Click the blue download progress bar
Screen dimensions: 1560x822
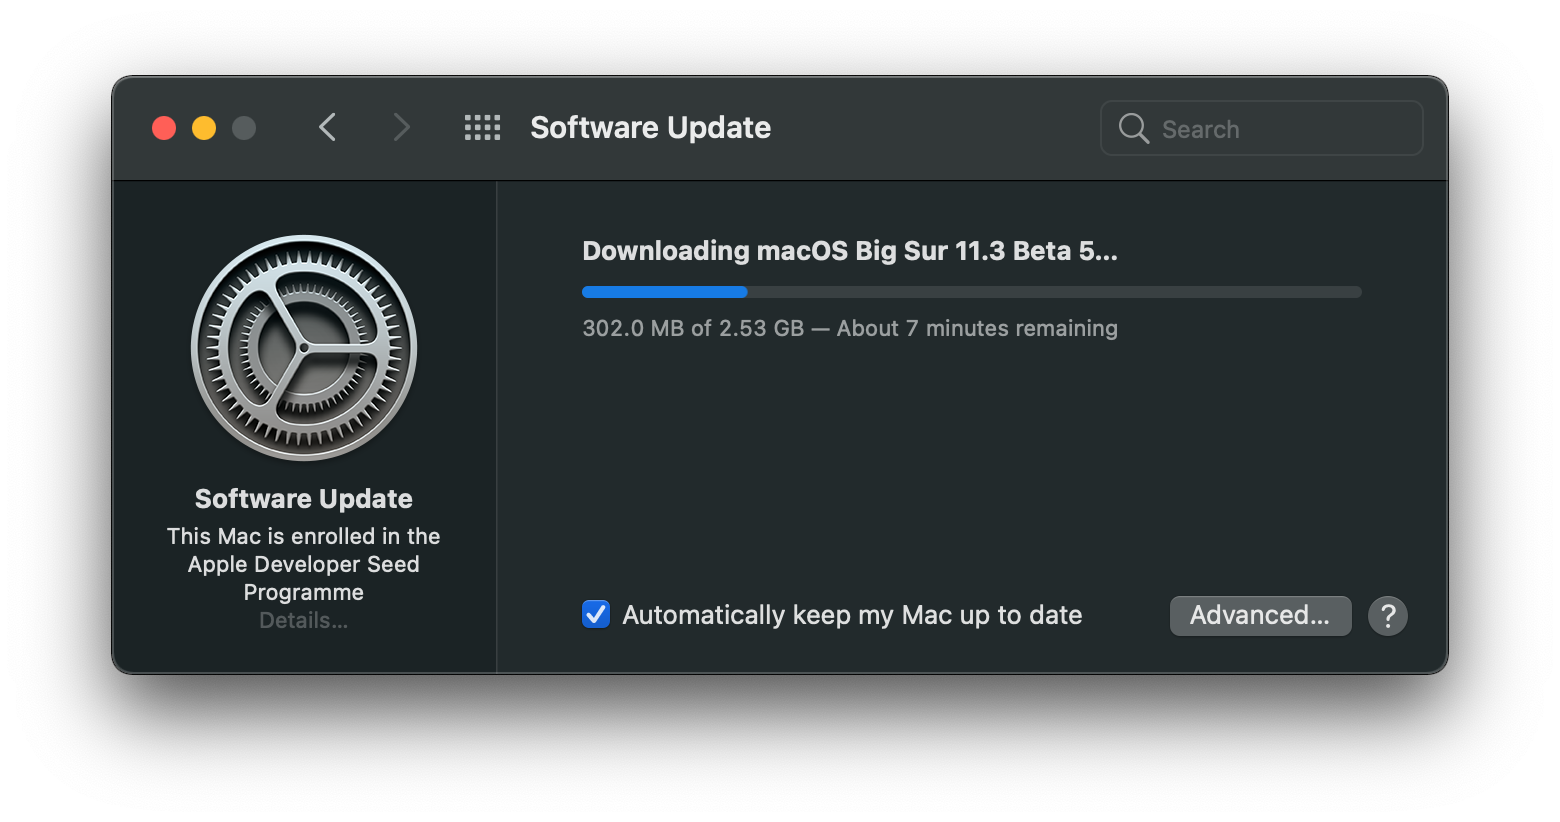click(971, 292)
